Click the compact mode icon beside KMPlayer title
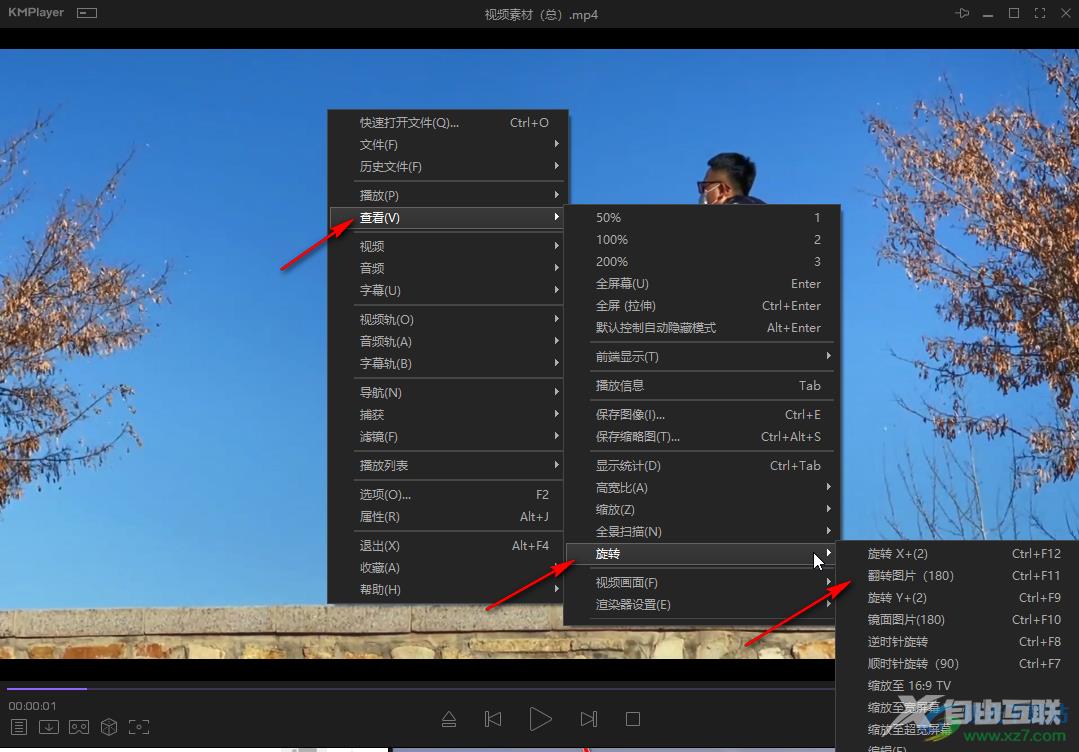Screen dimensions: 1079x752 pos(87,13)
